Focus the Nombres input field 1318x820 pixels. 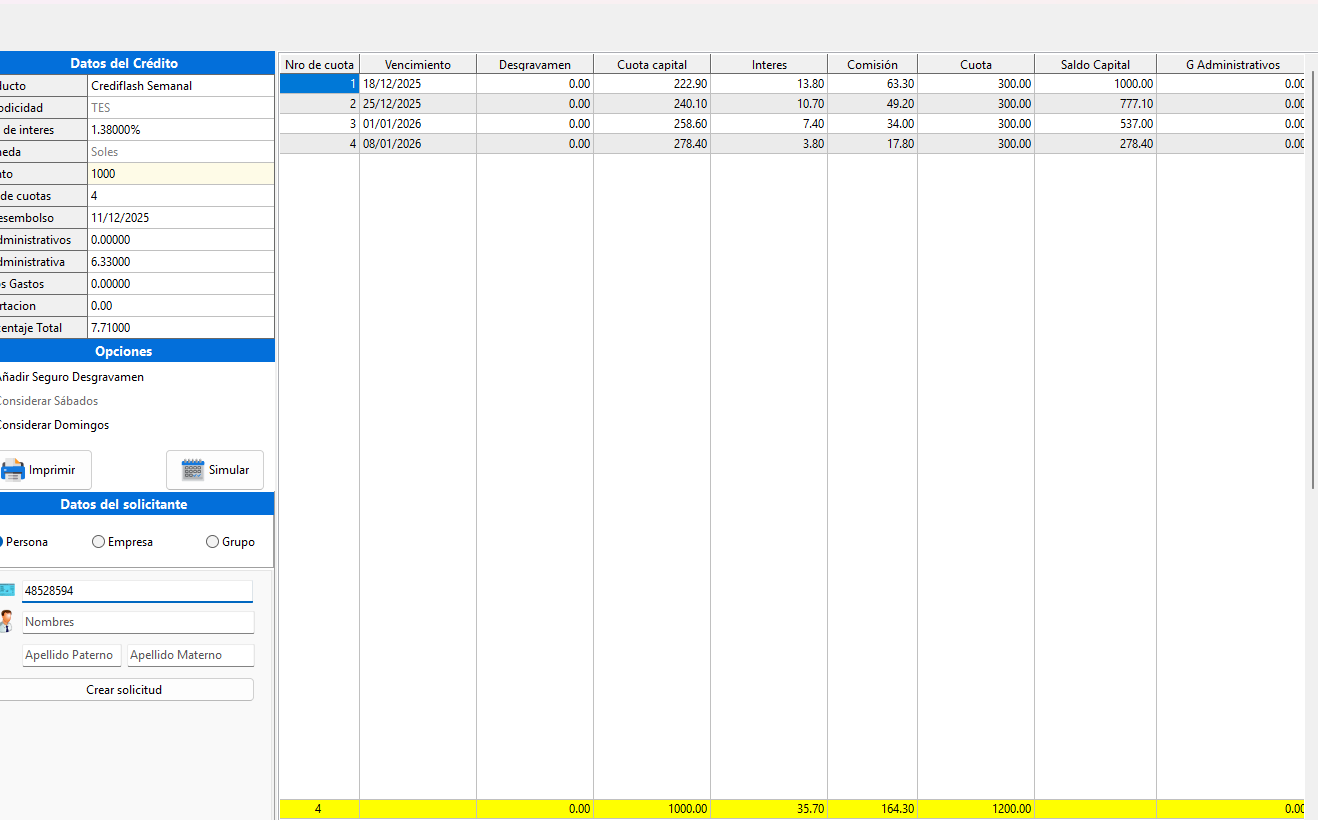tap(138, 622)
